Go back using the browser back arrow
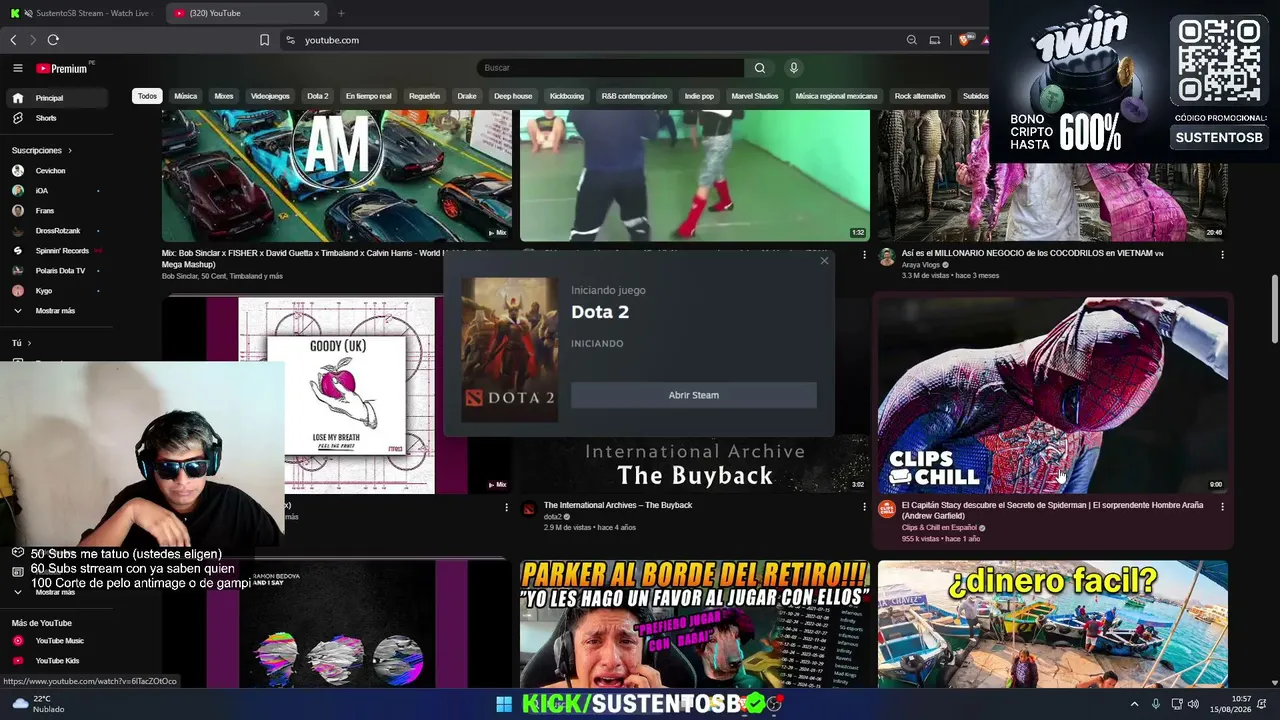The height and width of the screenshot is (720, 1280). pyautogui.click(x=13, y=40)
